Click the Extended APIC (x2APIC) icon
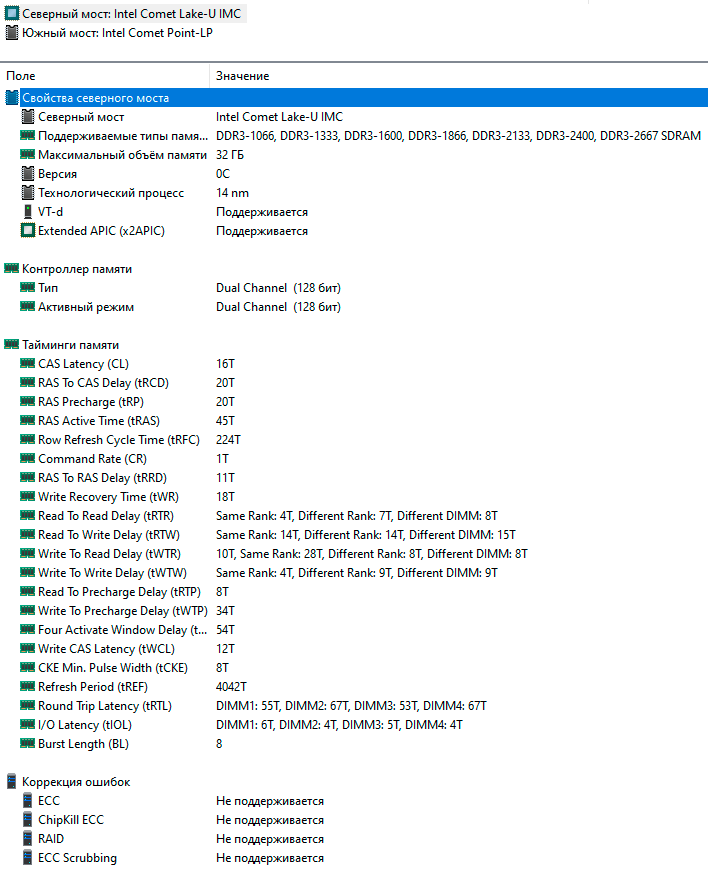This screenshot has height=871, width=708. point(27,231)
